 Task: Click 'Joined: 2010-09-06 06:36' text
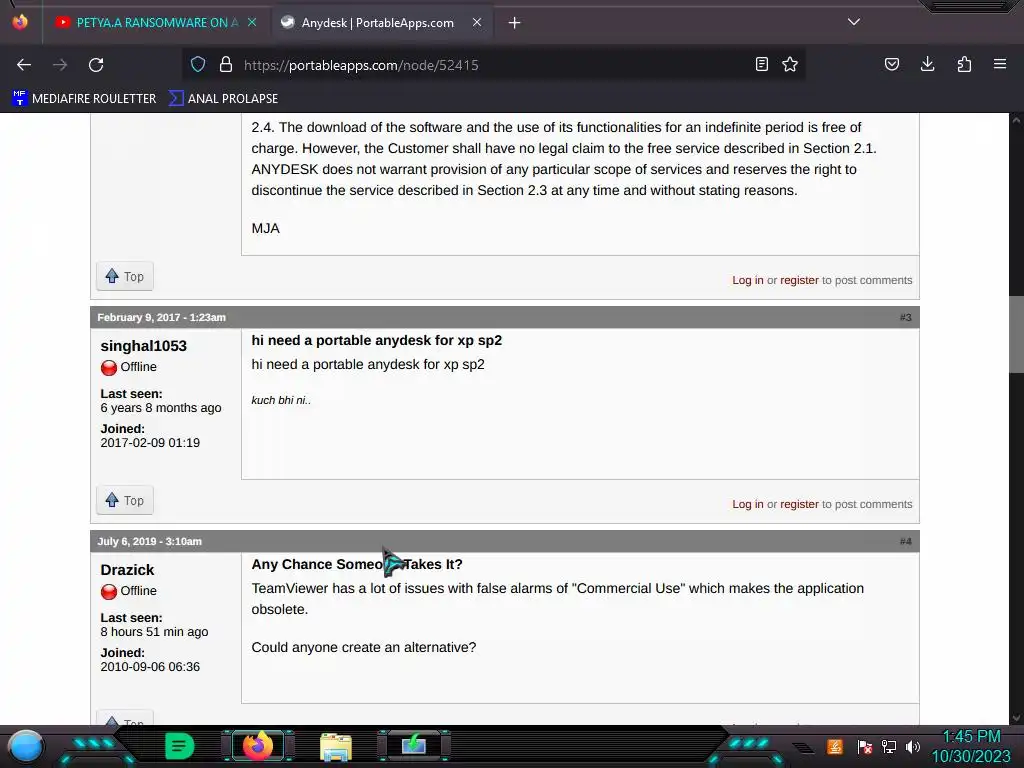click(x=150, y=660)
